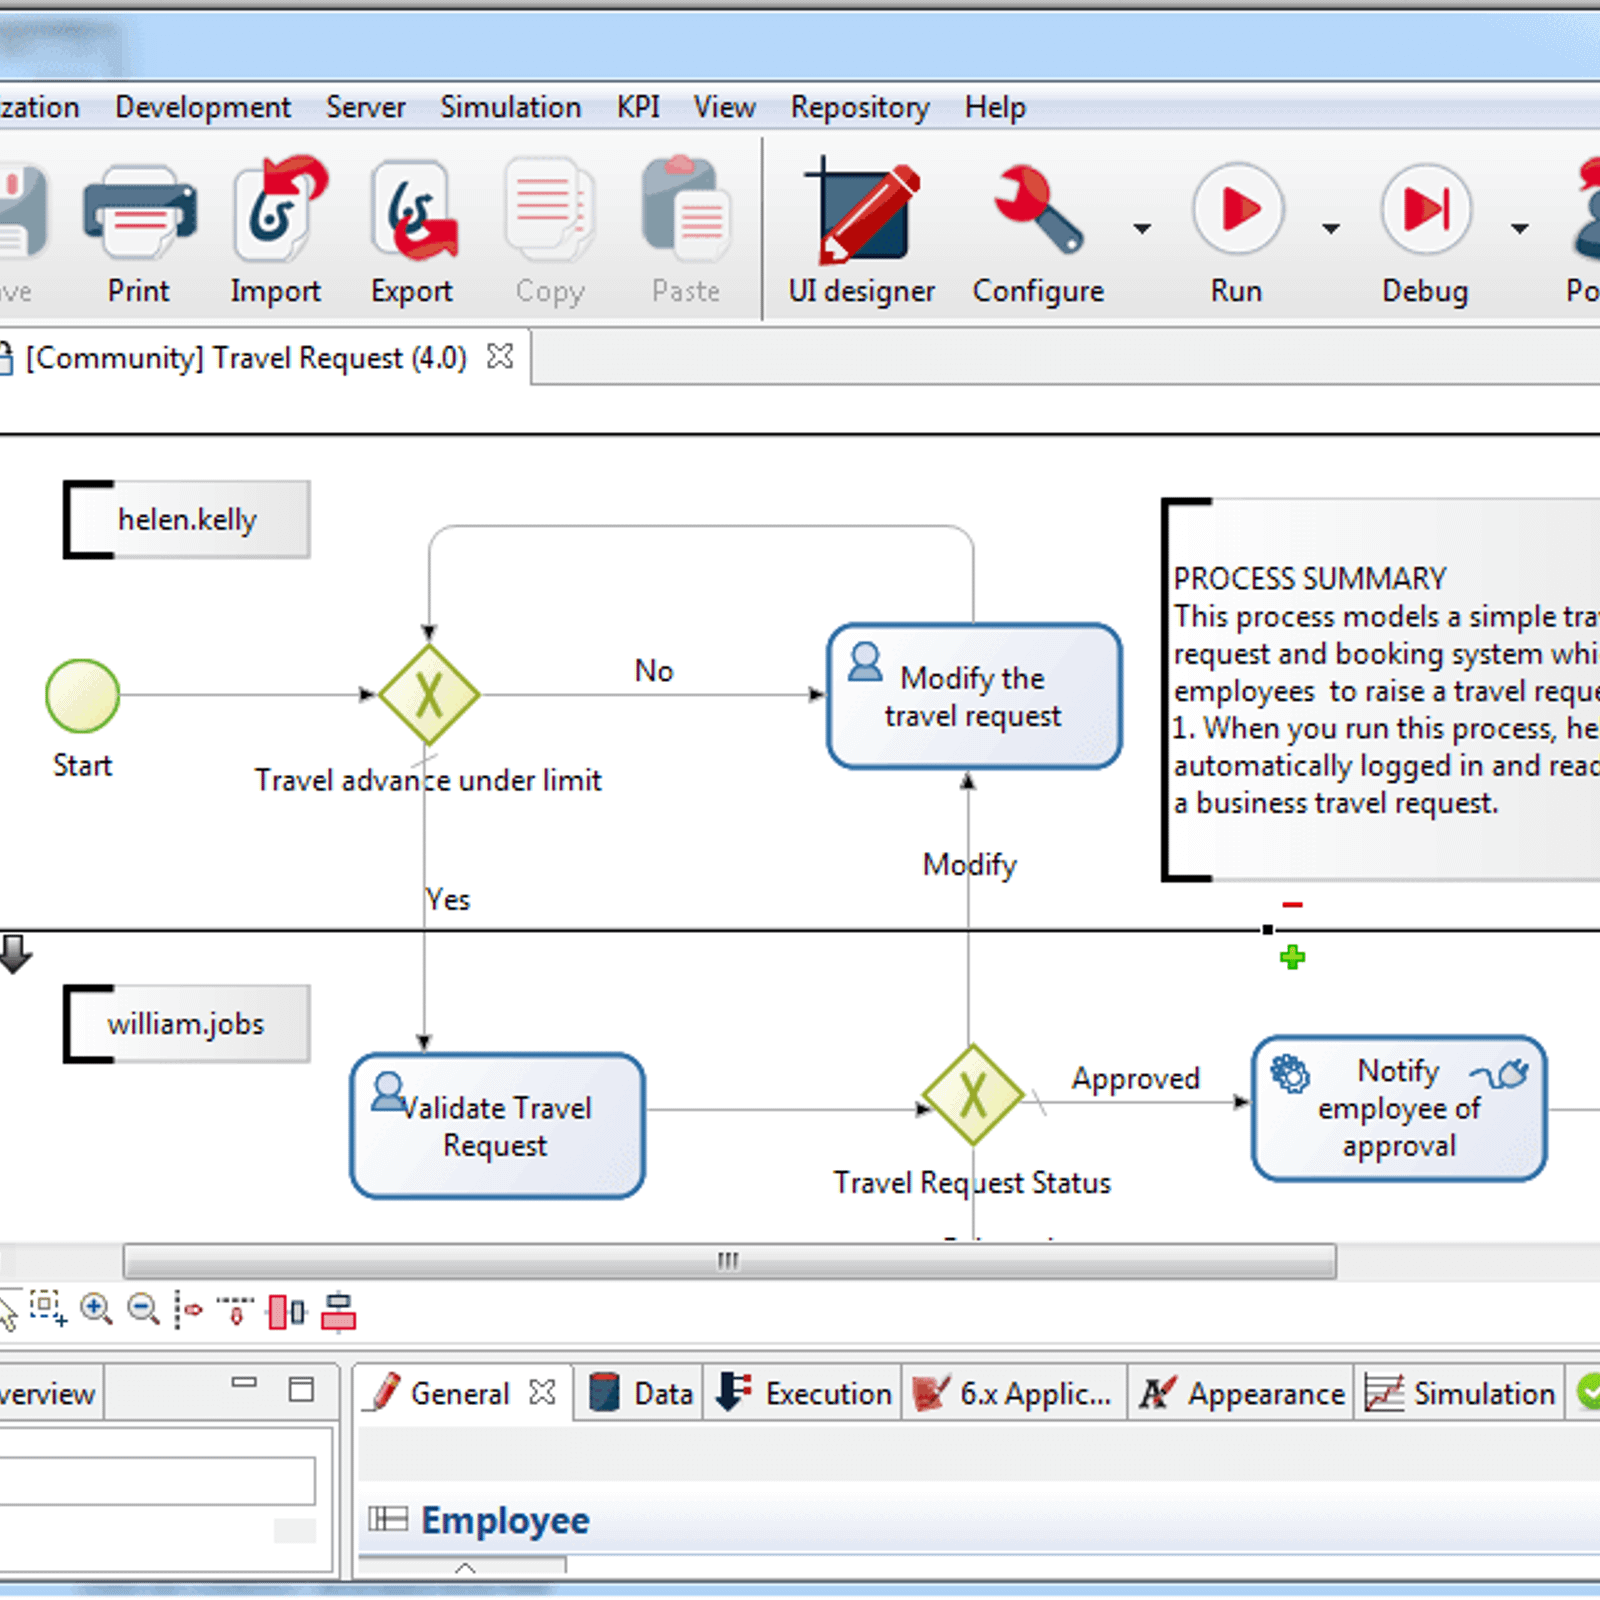Screen dimensions: 1600x1600
Task: Click the align horizontally icon
Action: point(287,1311)
